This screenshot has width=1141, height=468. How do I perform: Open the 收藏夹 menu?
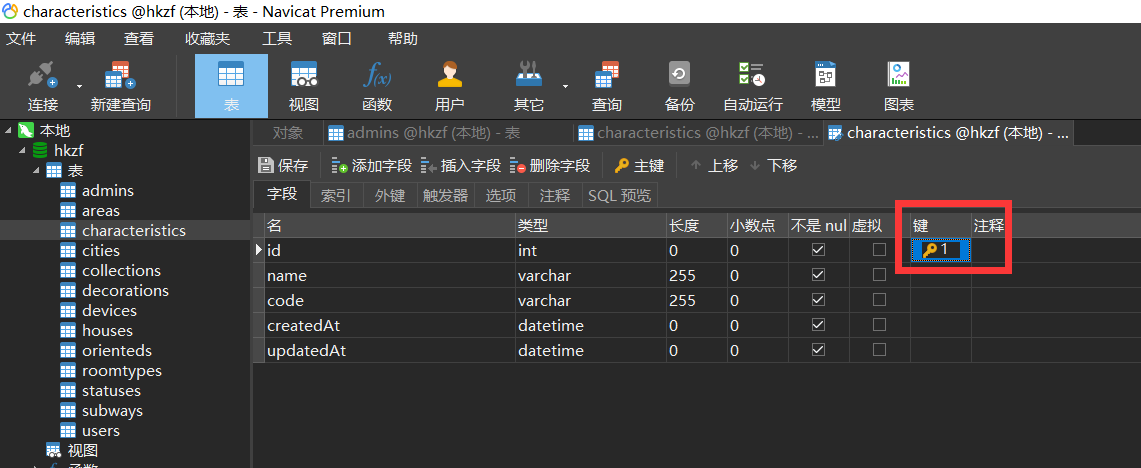(207, 39)
